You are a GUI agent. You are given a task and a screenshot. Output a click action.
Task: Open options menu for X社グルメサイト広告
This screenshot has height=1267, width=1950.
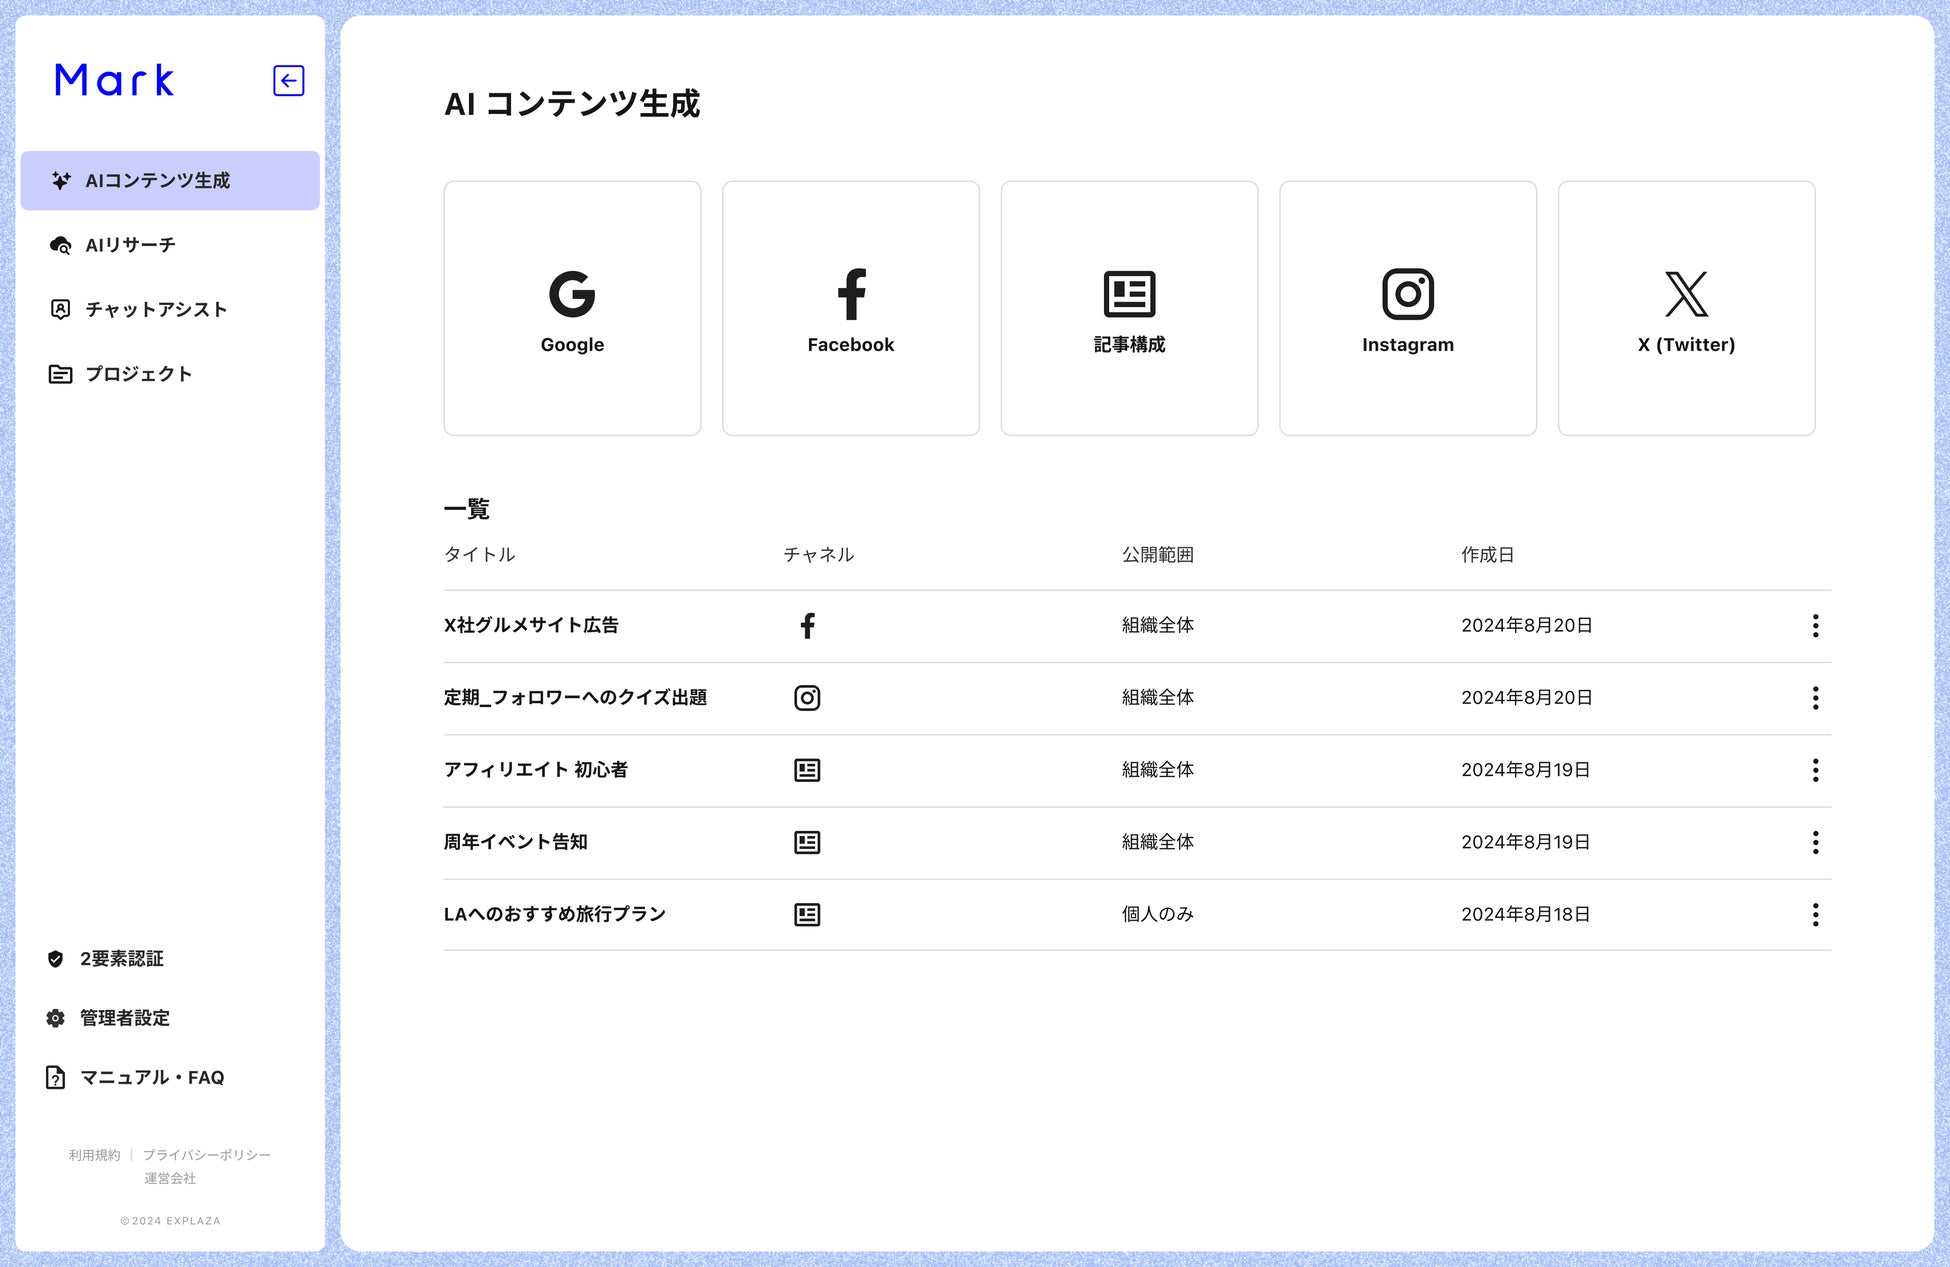click(x=1815, y=626)
